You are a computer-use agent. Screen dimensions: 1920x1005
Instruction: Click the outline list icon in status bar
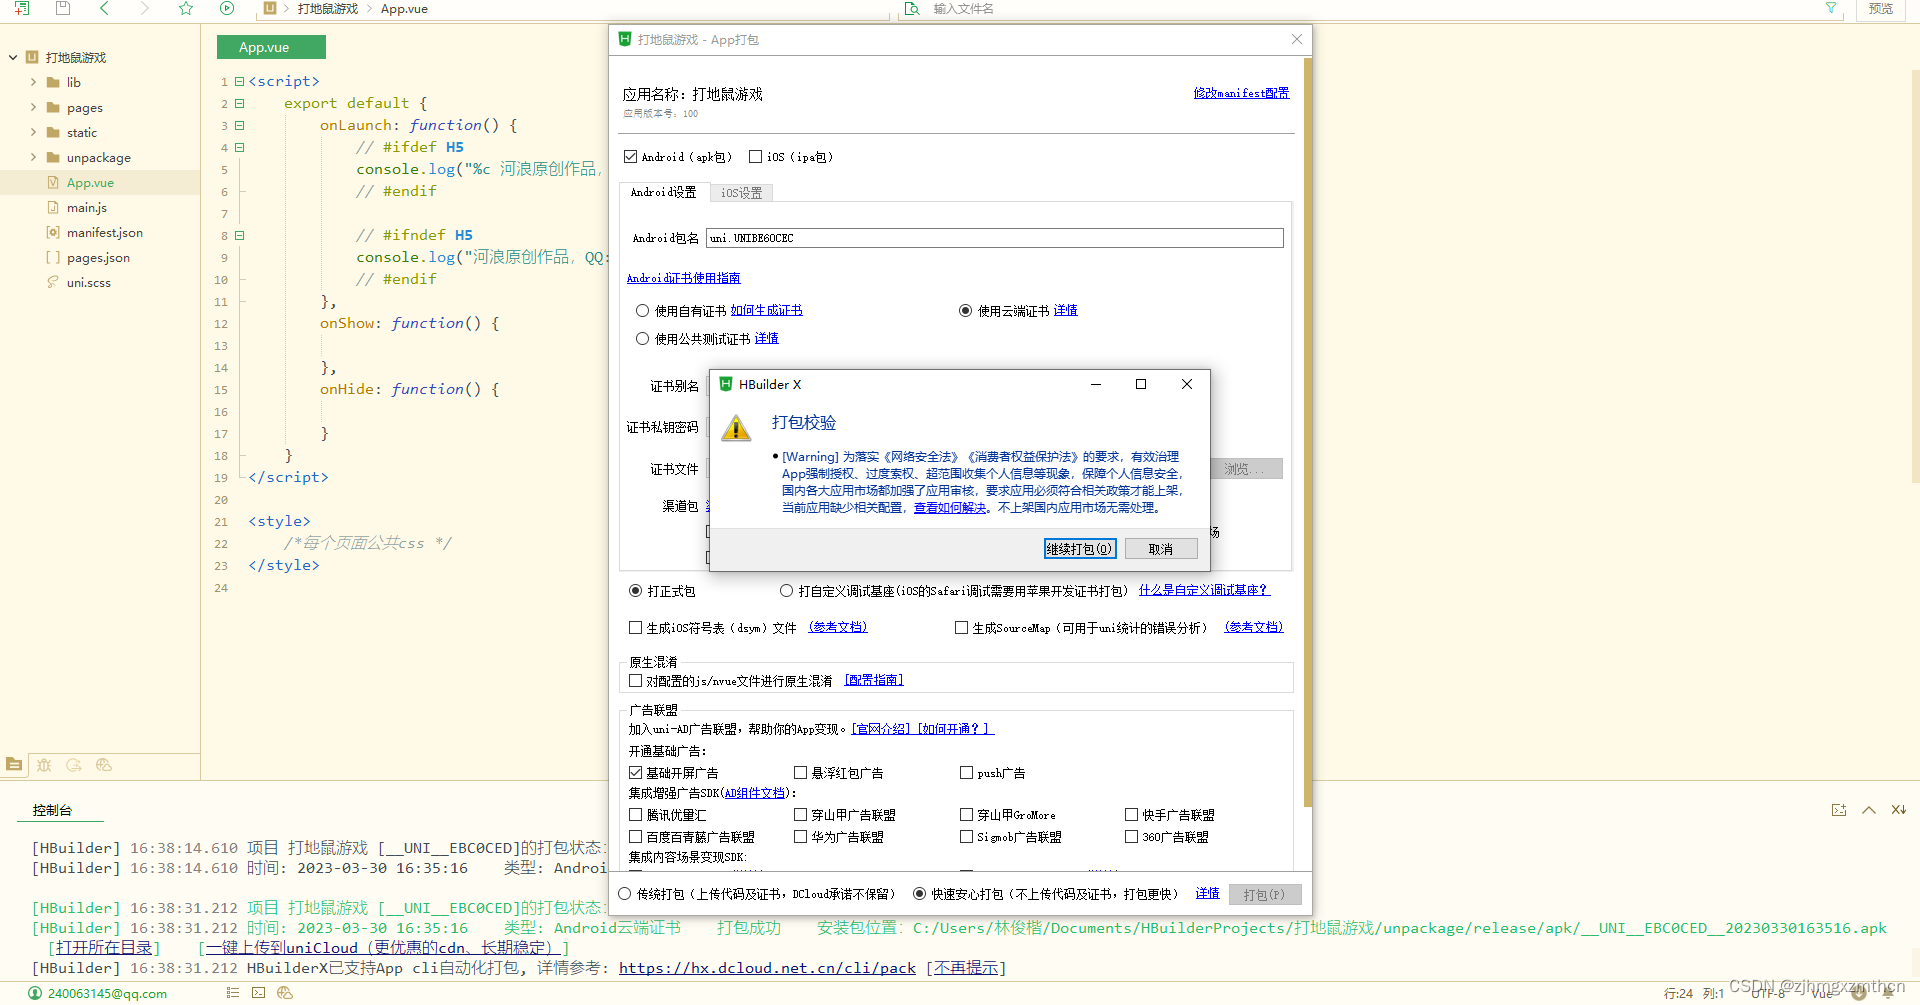[x=233, y=993]
